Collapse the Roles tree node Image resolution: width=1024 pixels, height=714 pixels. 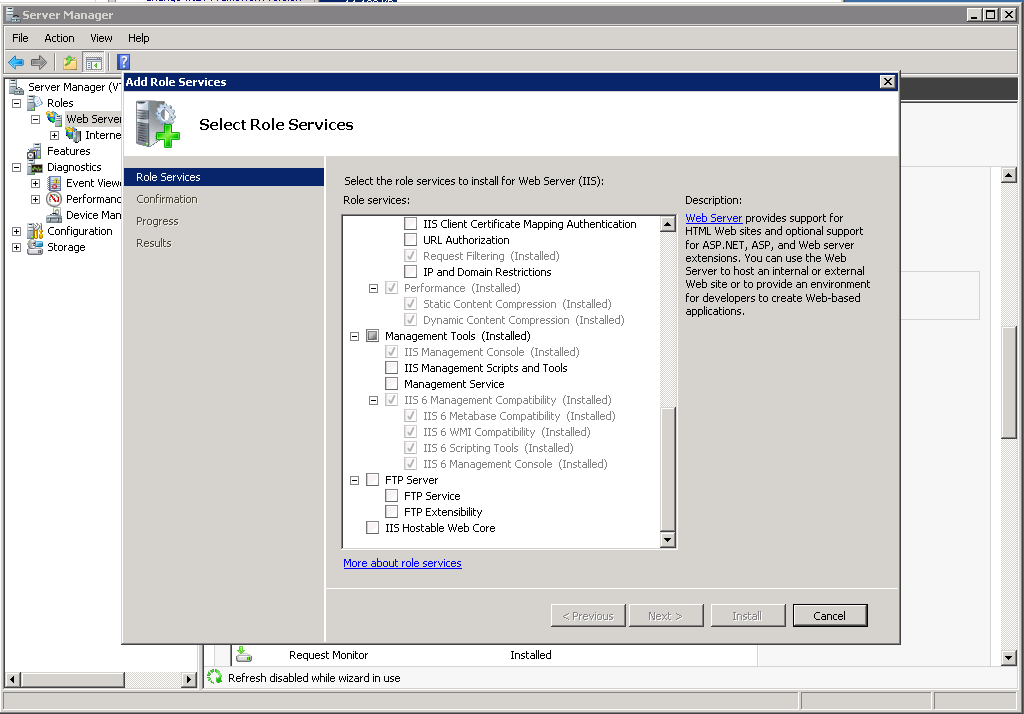[16, 103]
